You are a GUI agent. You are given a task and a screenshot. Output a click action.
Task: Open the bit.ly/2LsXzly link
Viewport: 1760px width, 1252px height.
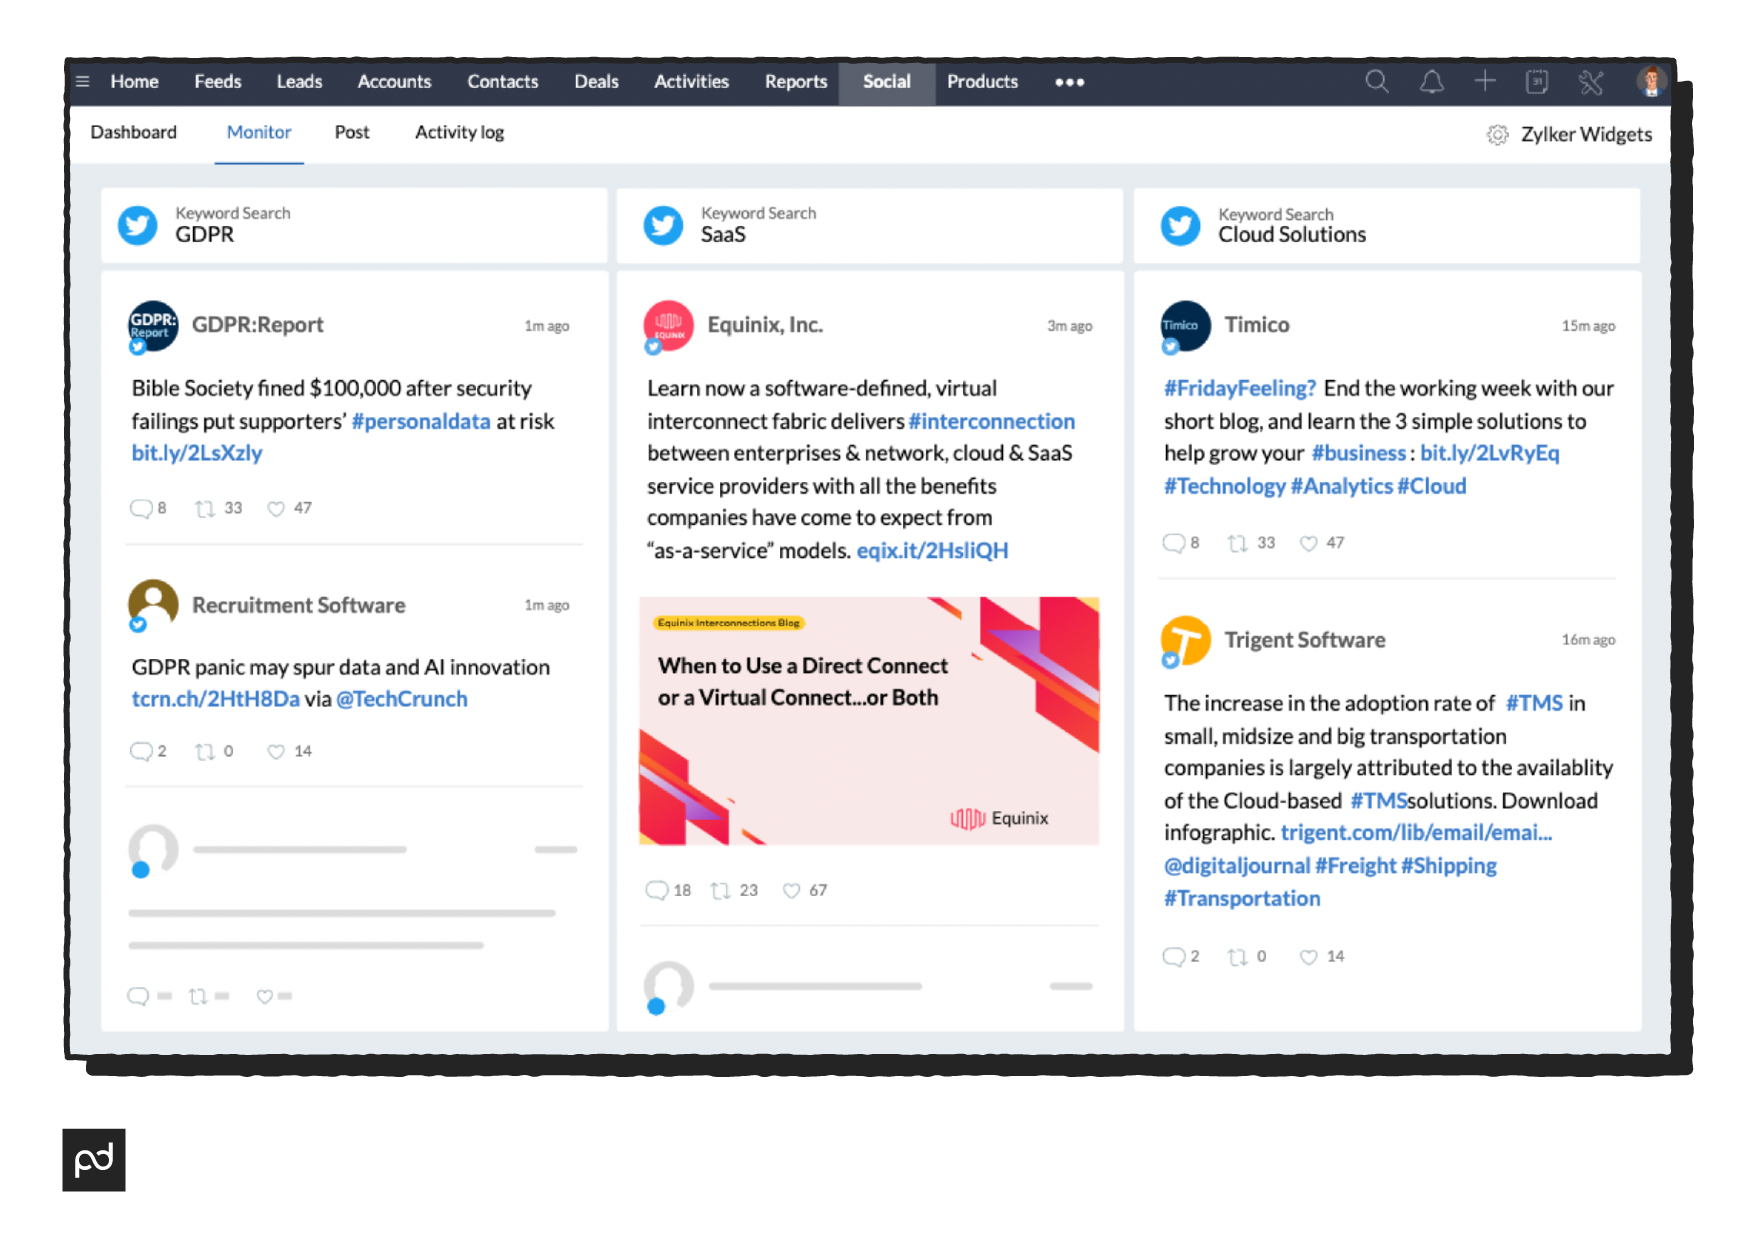197,453
